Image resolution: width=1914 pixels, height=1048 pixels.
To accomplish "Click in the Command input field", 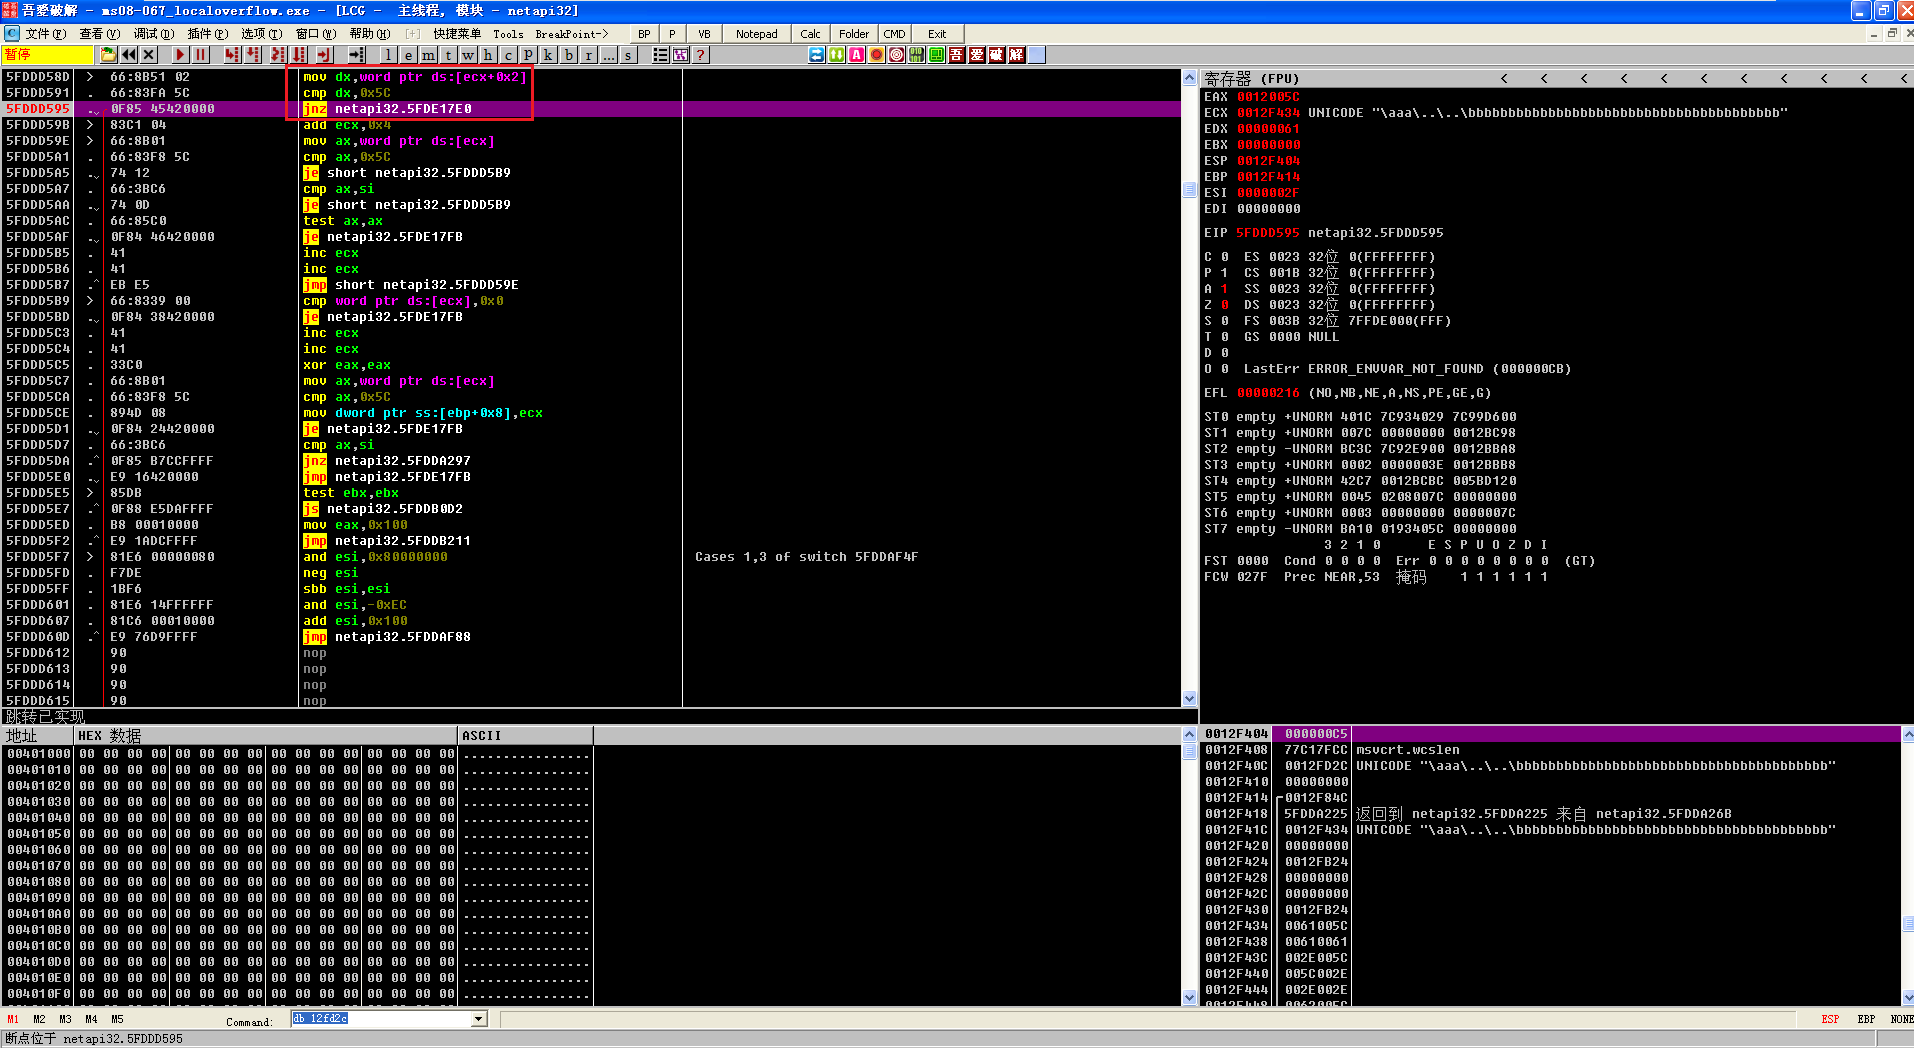I will pyautogui.click(x=381, y=1019).
